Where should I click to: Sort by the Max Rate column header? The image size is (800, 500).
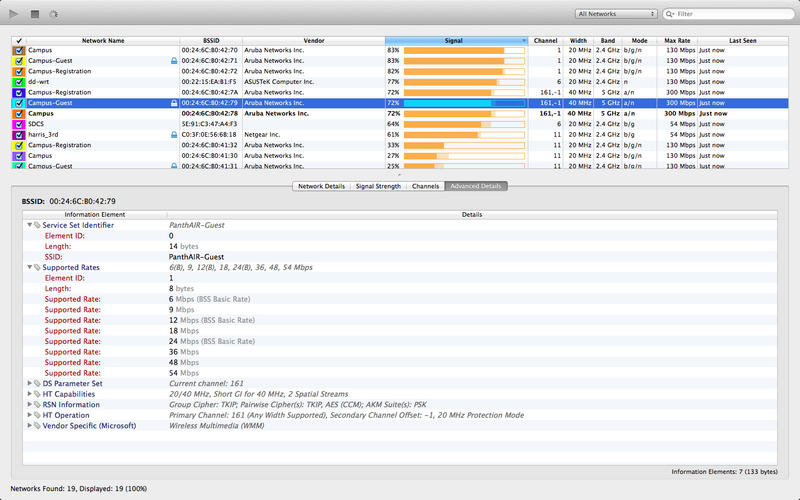[x=677, y=41]
